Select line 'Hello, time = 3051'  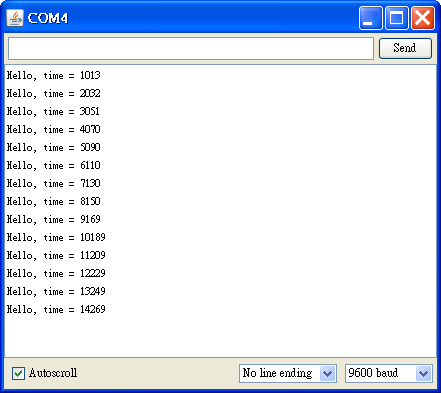pos(53,111)
